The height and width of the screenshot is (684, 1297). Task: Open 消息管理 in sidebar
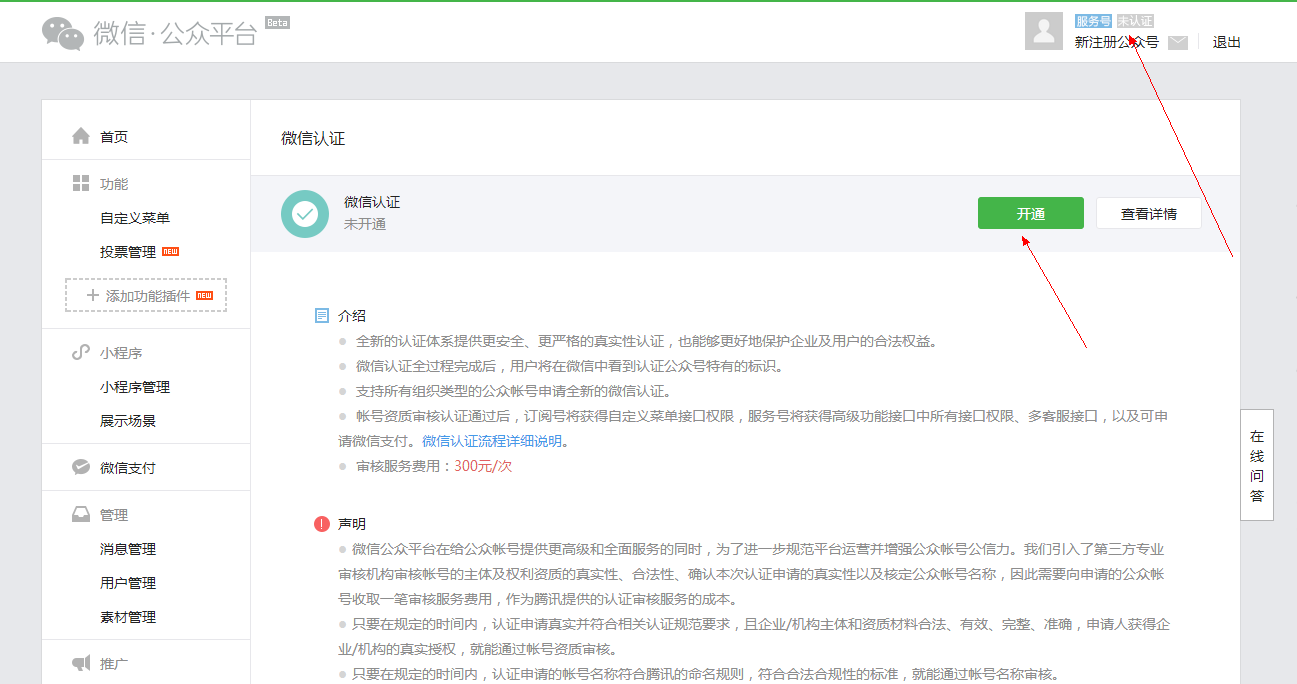pos(128,549)
